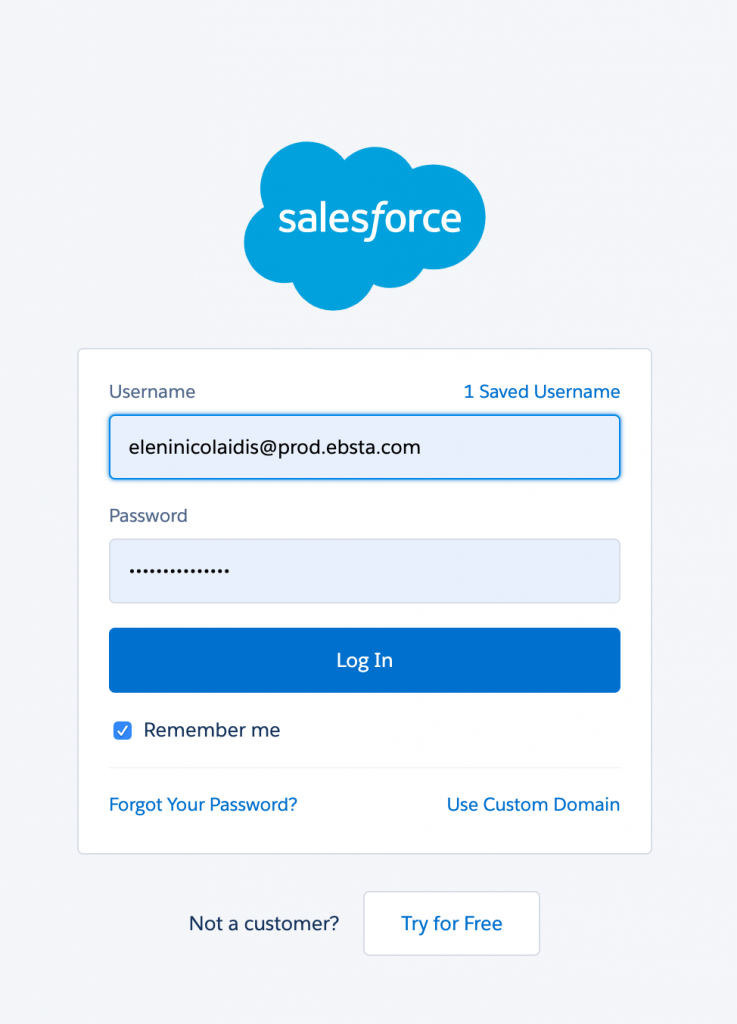
Task: Click the Not a customer text
Action: click(264, 923)
